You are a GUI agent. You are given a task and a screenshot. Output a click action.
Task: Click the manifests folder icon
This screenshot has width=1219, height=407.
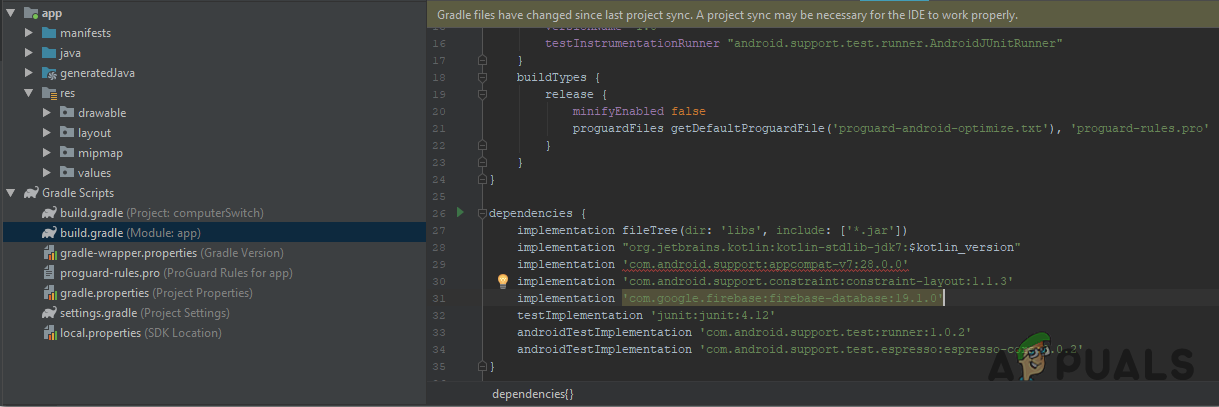(x=49, y=33)
